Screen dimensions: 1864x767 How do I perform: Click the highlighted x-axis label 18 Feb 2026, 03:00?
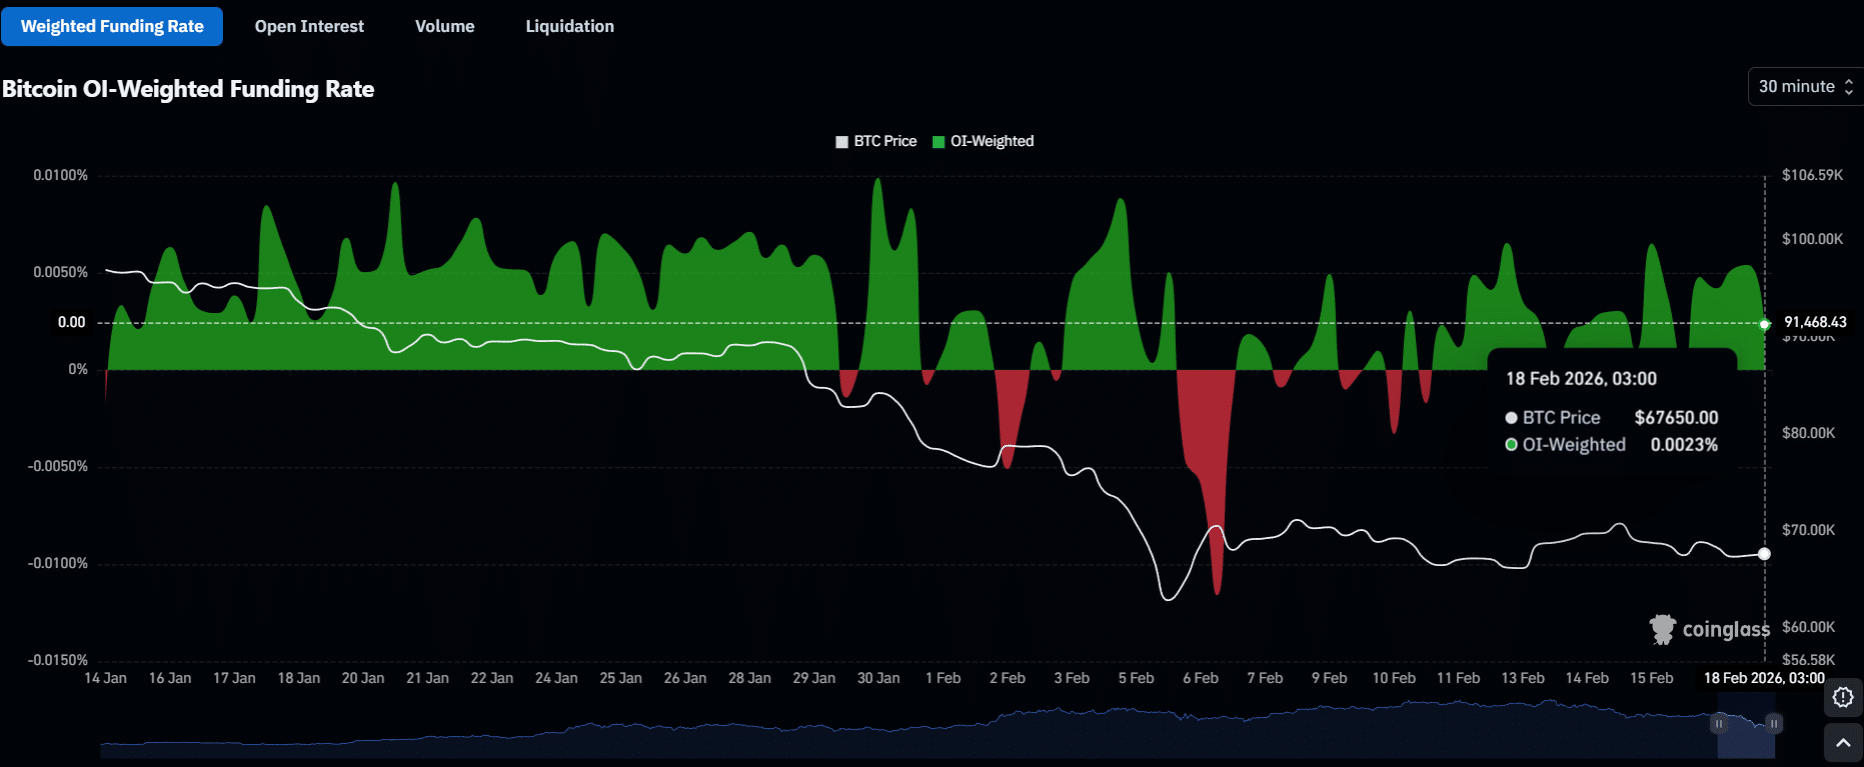coord(1764,678)
